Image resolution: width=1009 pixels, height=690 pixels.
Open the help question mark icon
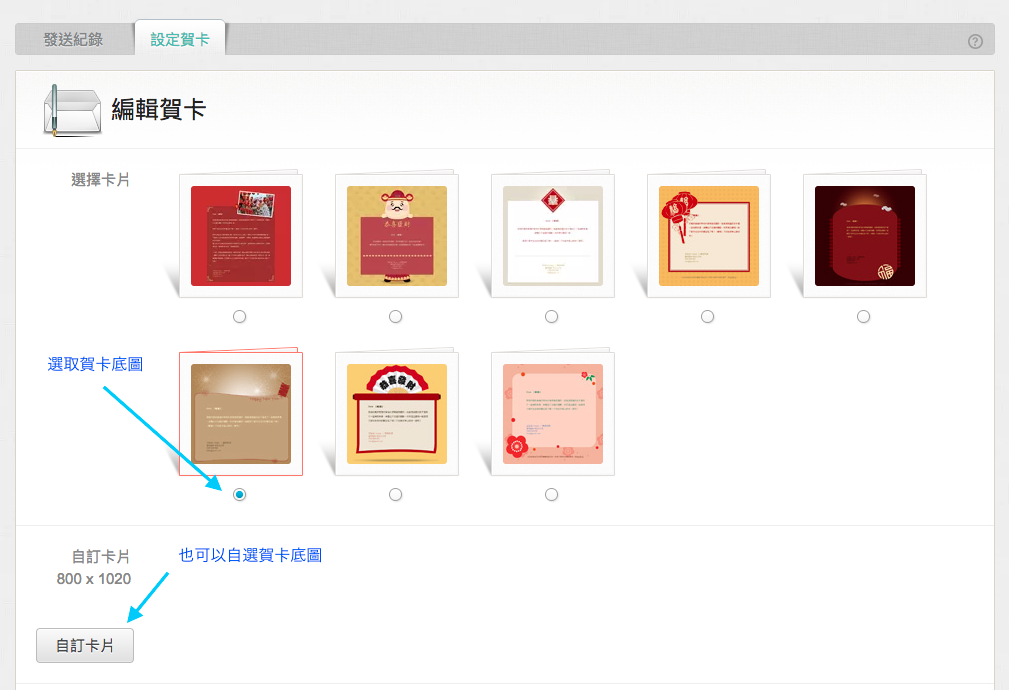(975, 41)
